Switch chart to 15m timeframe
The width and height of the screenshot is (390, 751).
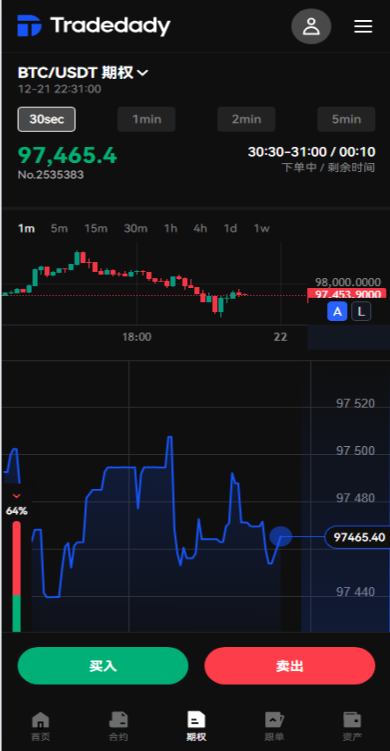(96, 228)
